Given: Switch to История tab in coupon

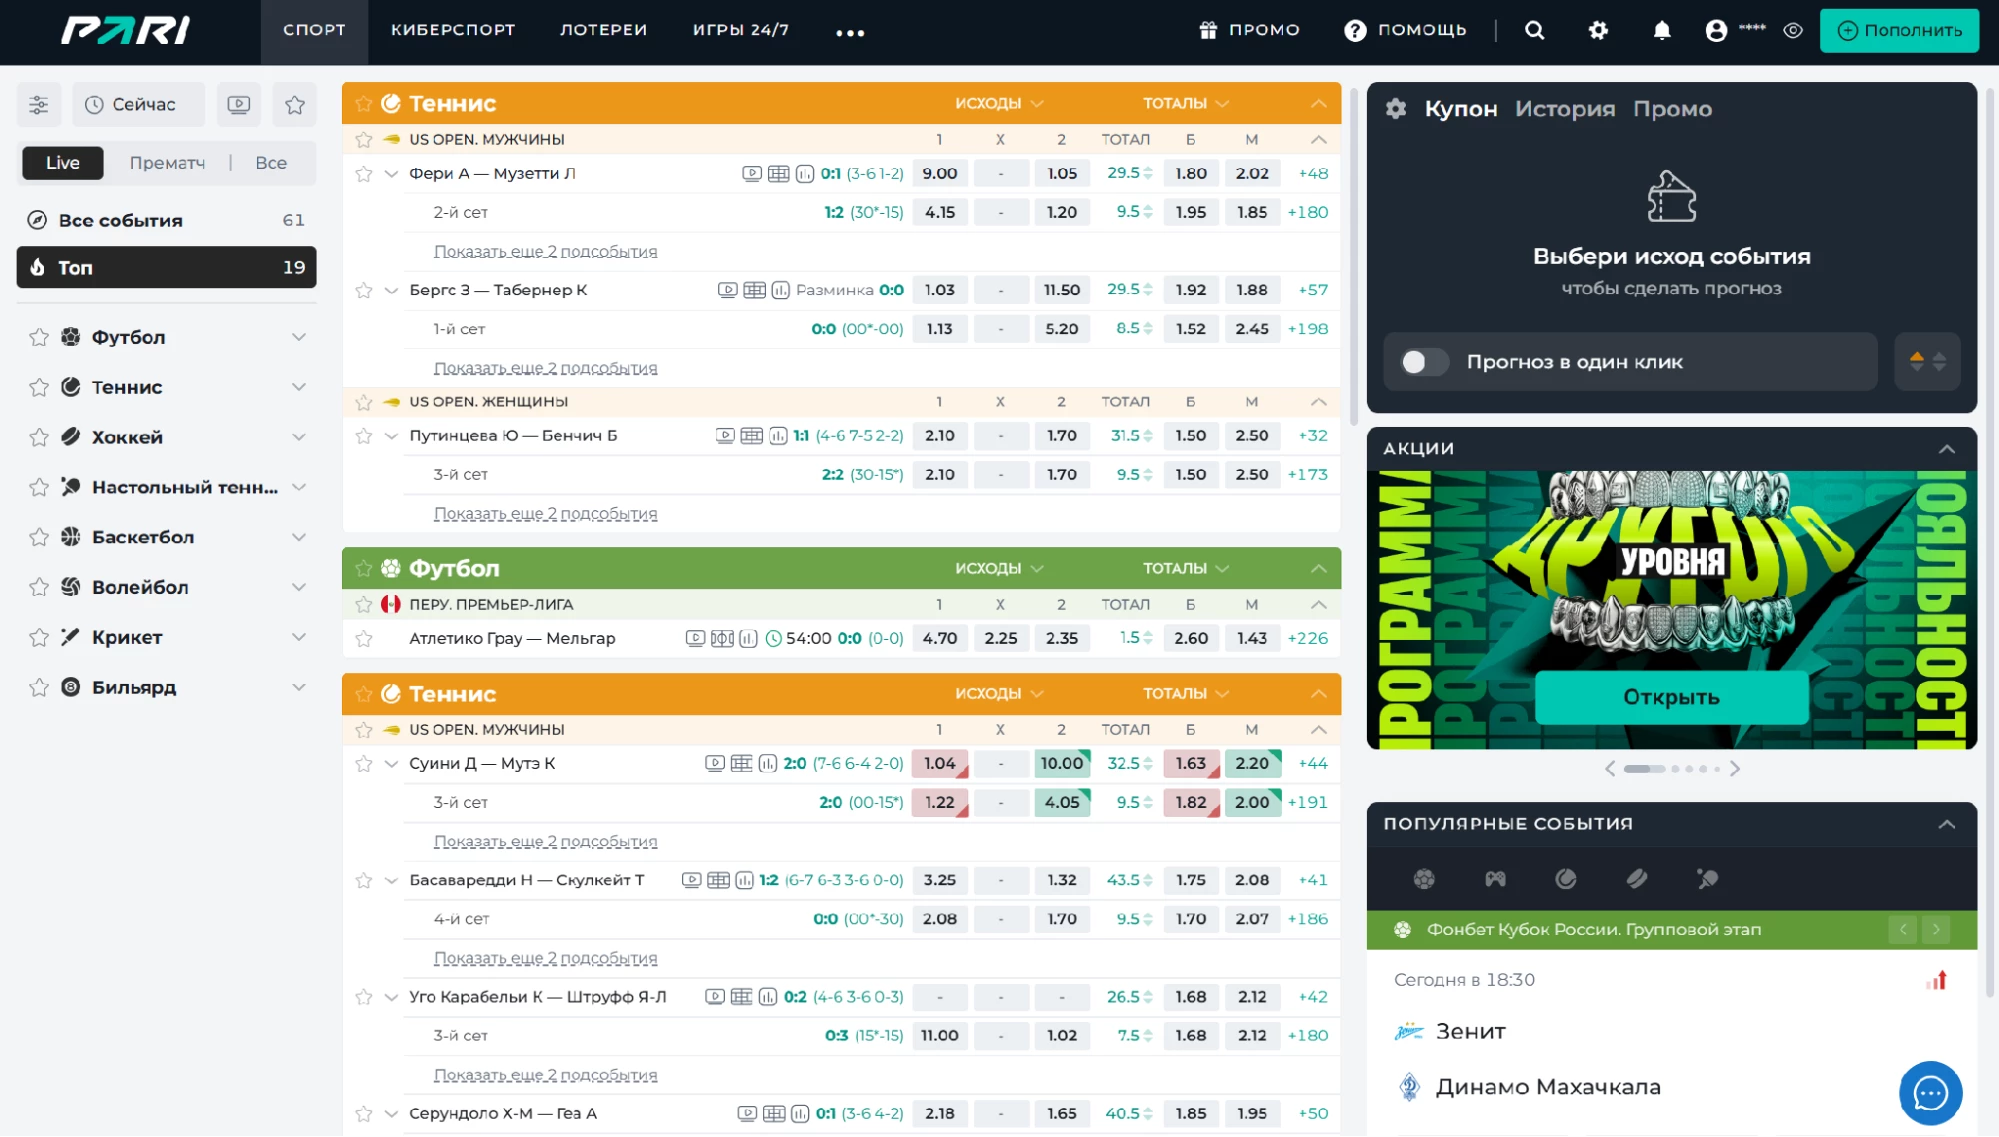Looking at the screenshot, I should coord(1565,109).
